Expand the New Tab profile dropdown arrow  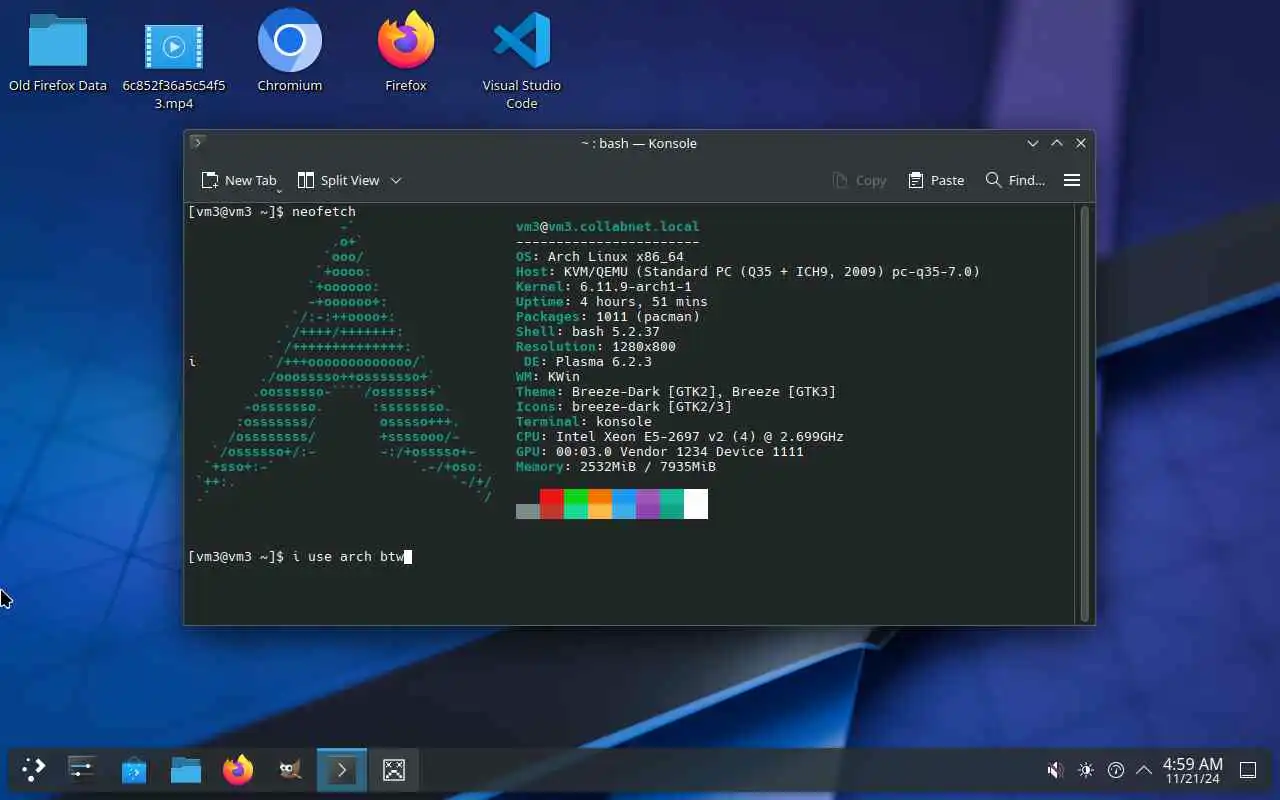(x=279, y=191)
